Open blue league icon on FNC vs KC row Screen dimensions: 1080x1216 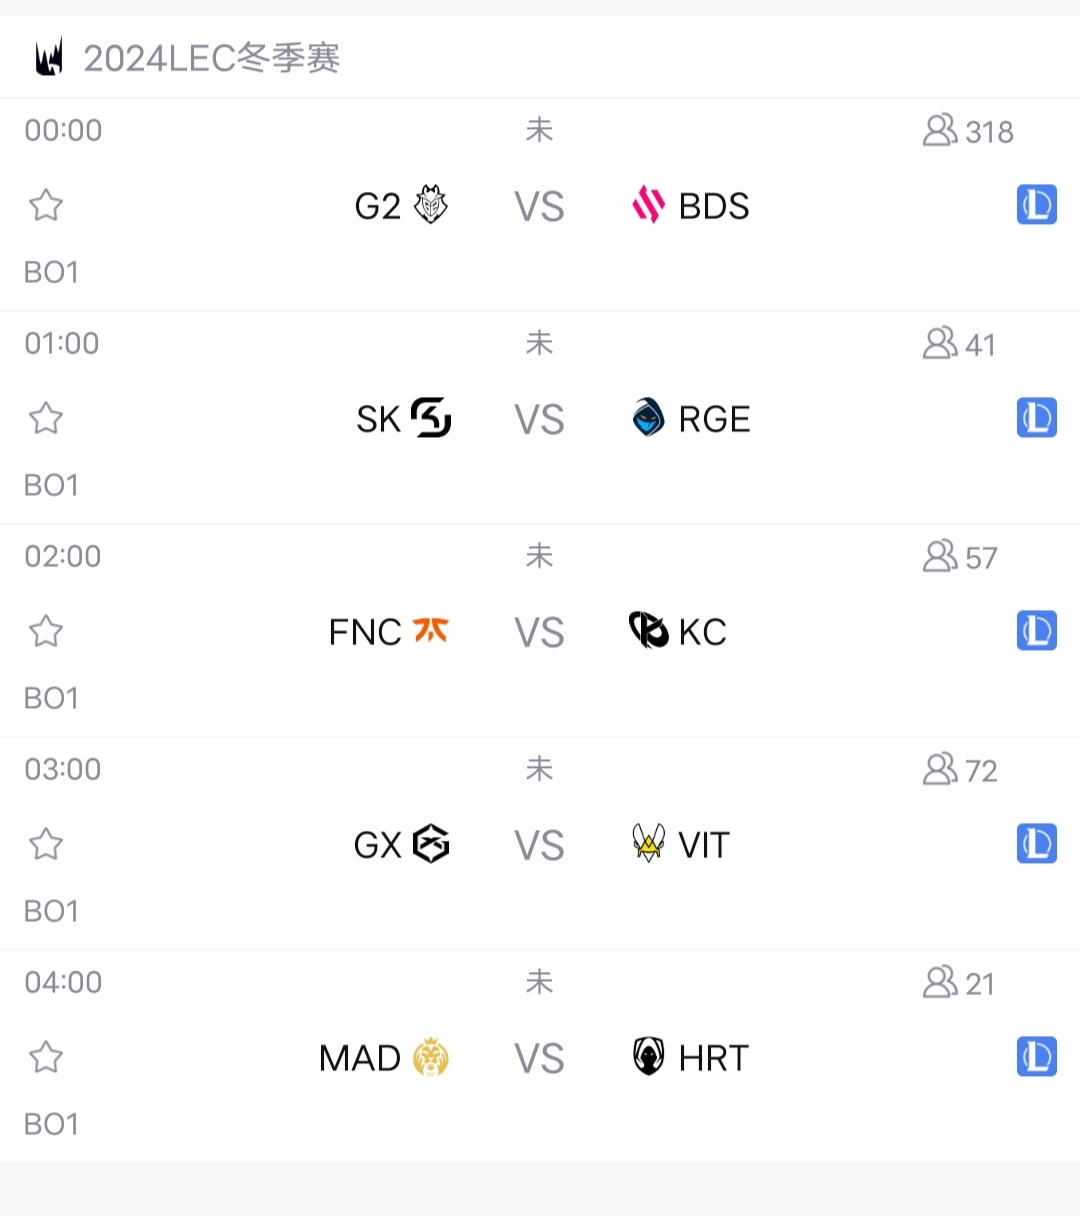pyautogui.click(x=1037, y=631)
